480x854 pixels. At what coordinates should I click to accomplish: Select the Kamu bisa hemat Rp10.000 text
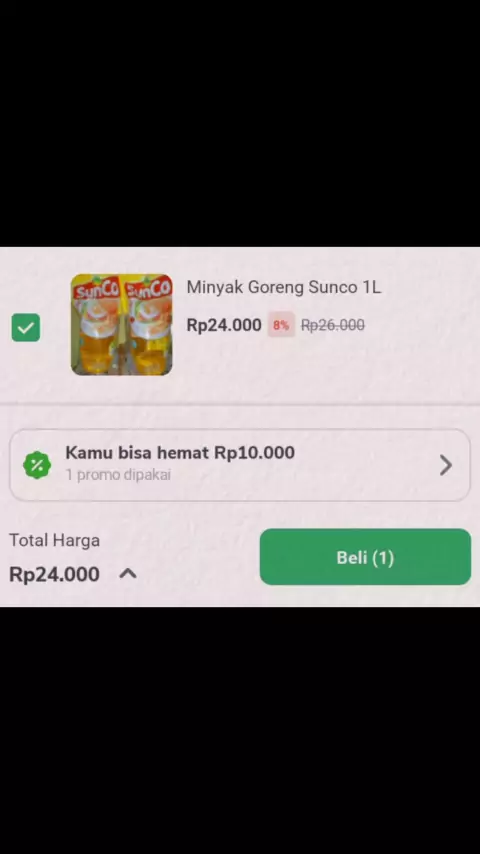point(180,453)
